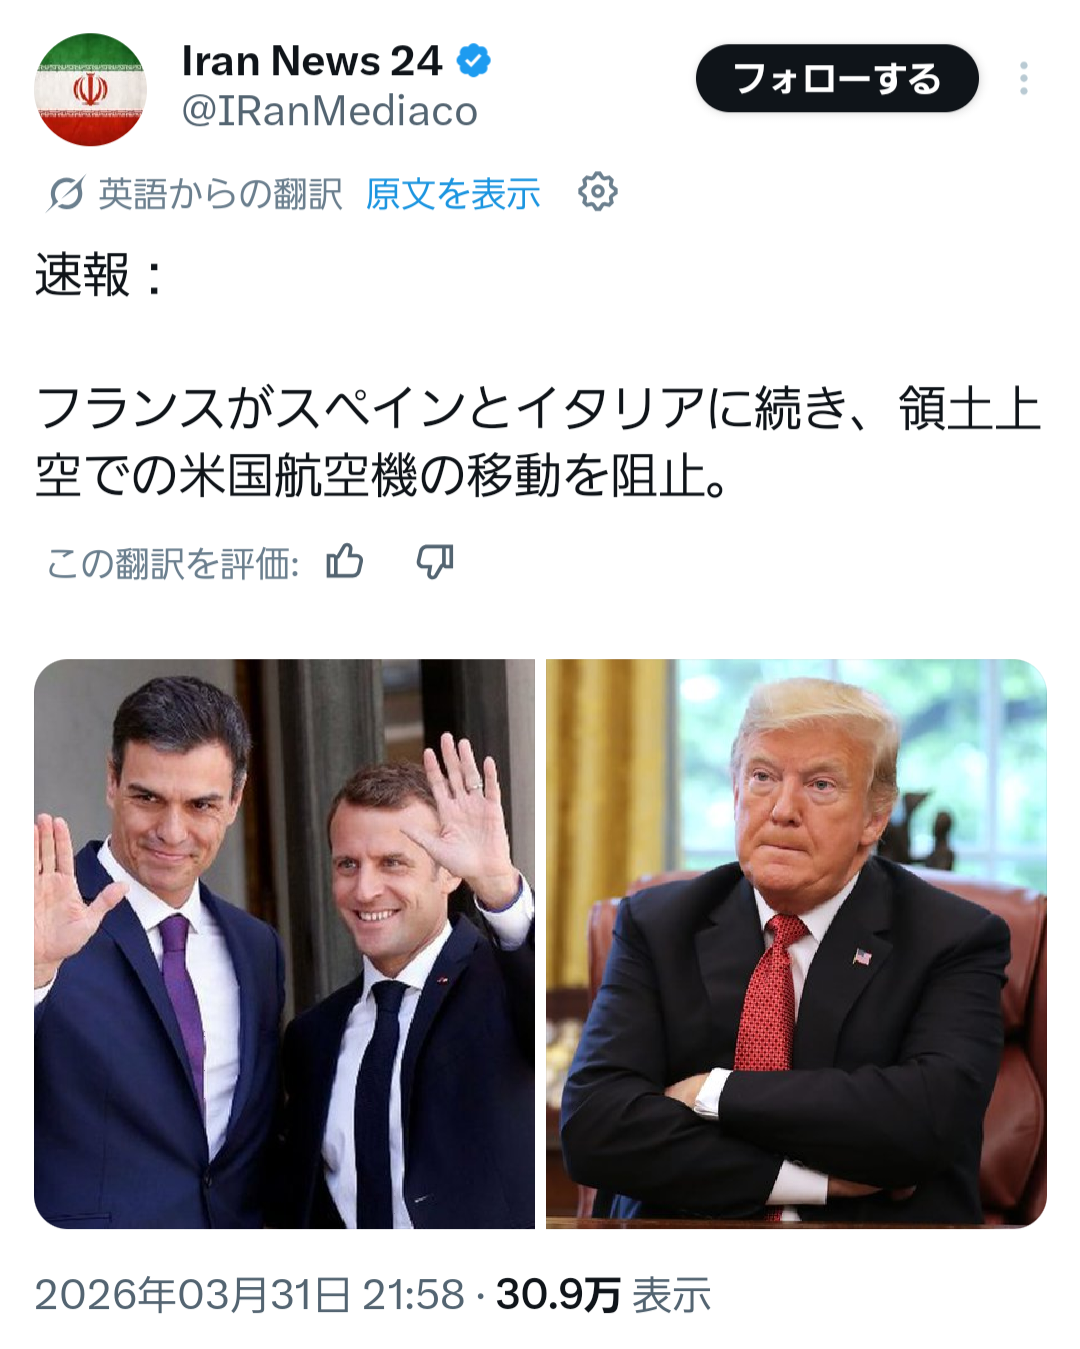The image size is (1080, 1349).
Task: Open the three-dot more options menu
Action: point(1024,78)
